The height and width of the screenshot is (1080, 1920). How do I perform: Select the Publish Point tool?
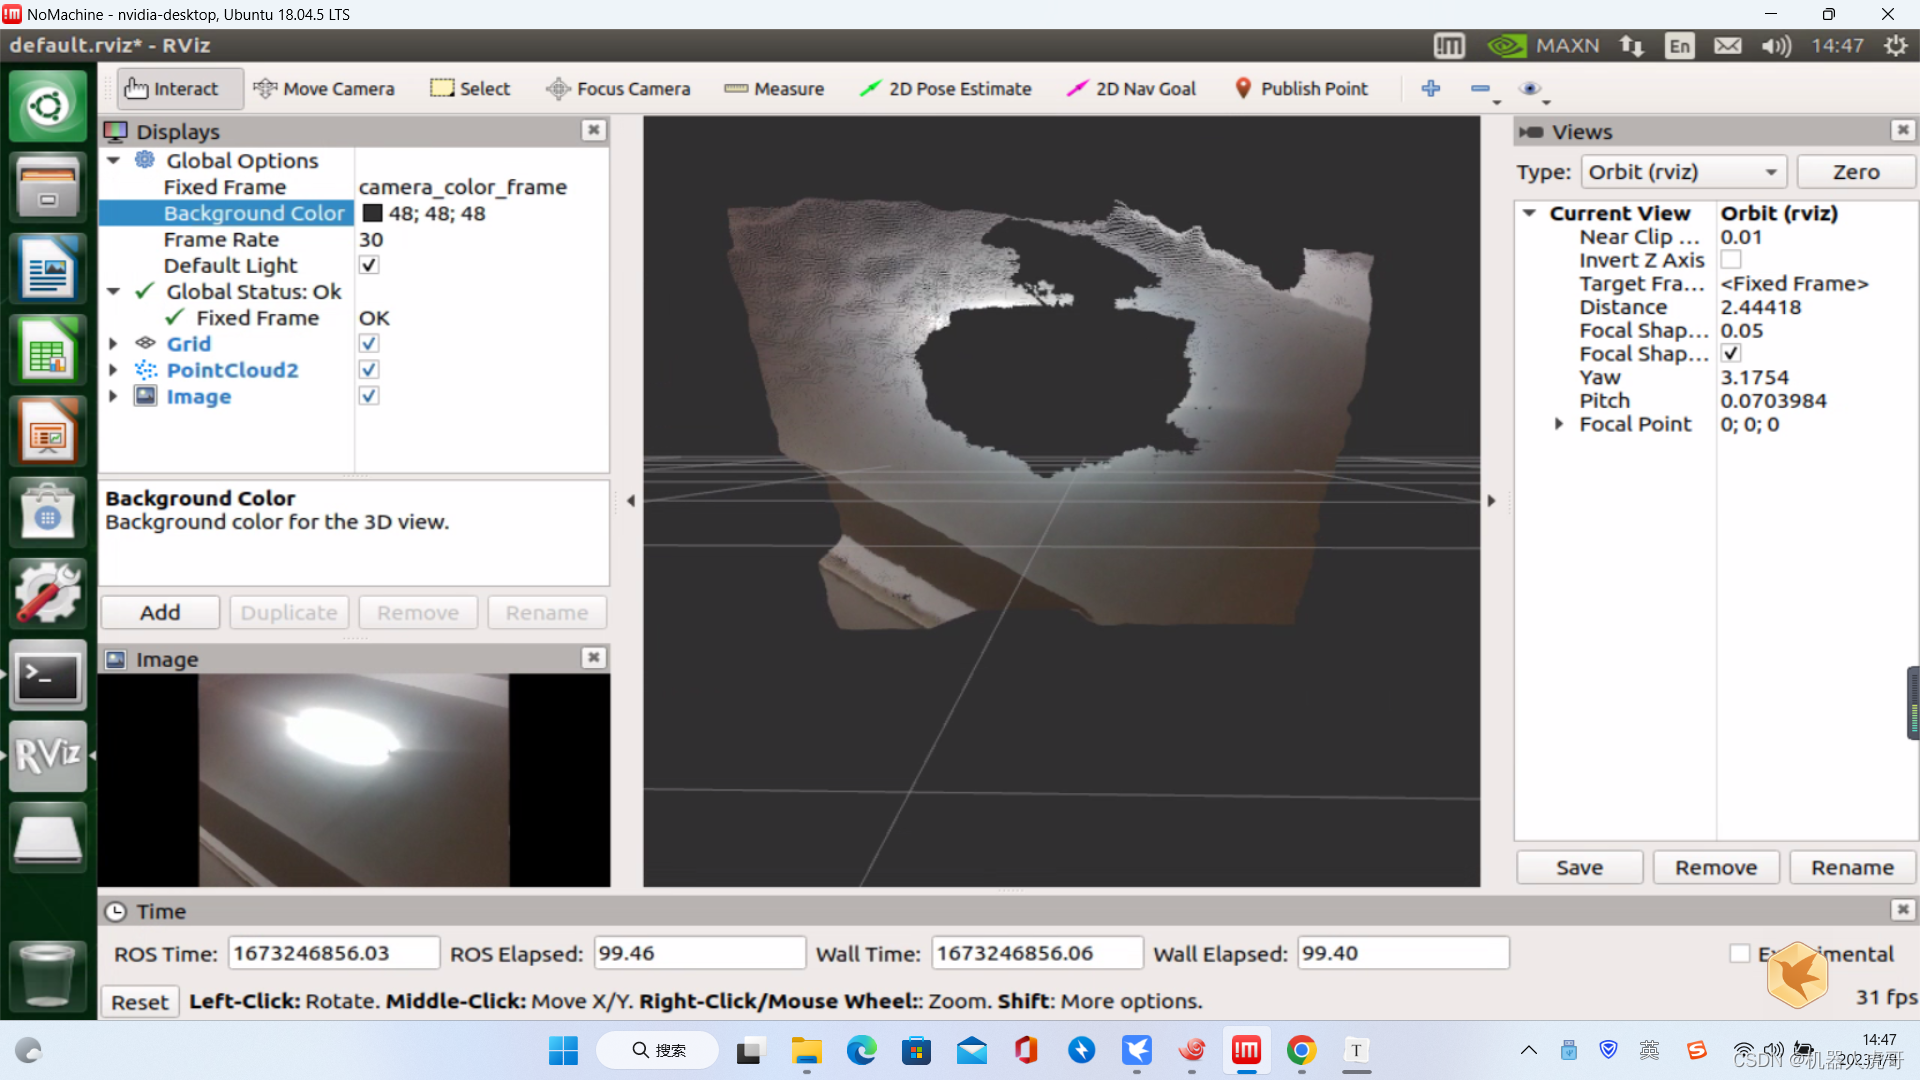(x=1300, y=89)
